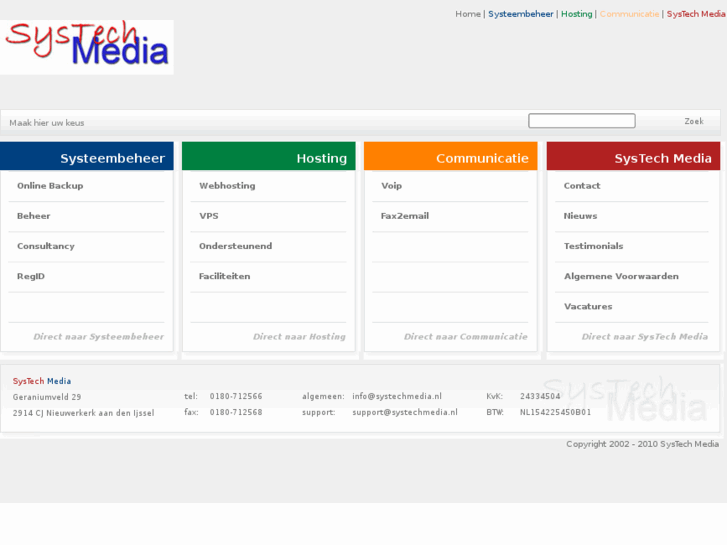The image size is (727, 545).
Task: Open Hosting in the top navigation
Action: click(x=577, y=14)
